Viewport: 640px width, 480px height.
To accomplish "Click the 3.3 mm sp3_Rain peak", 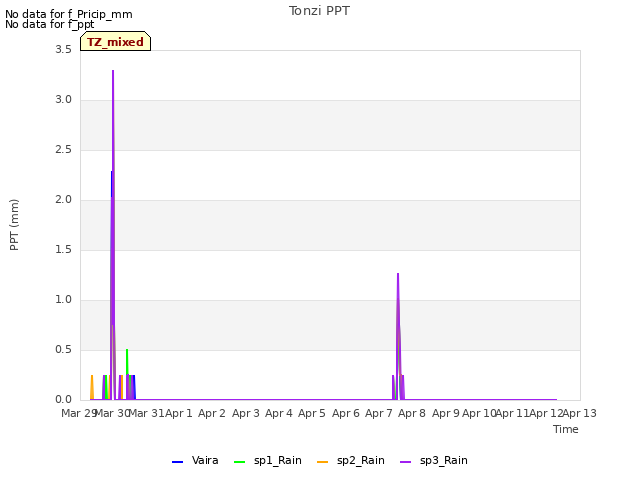I will [113, 71].
